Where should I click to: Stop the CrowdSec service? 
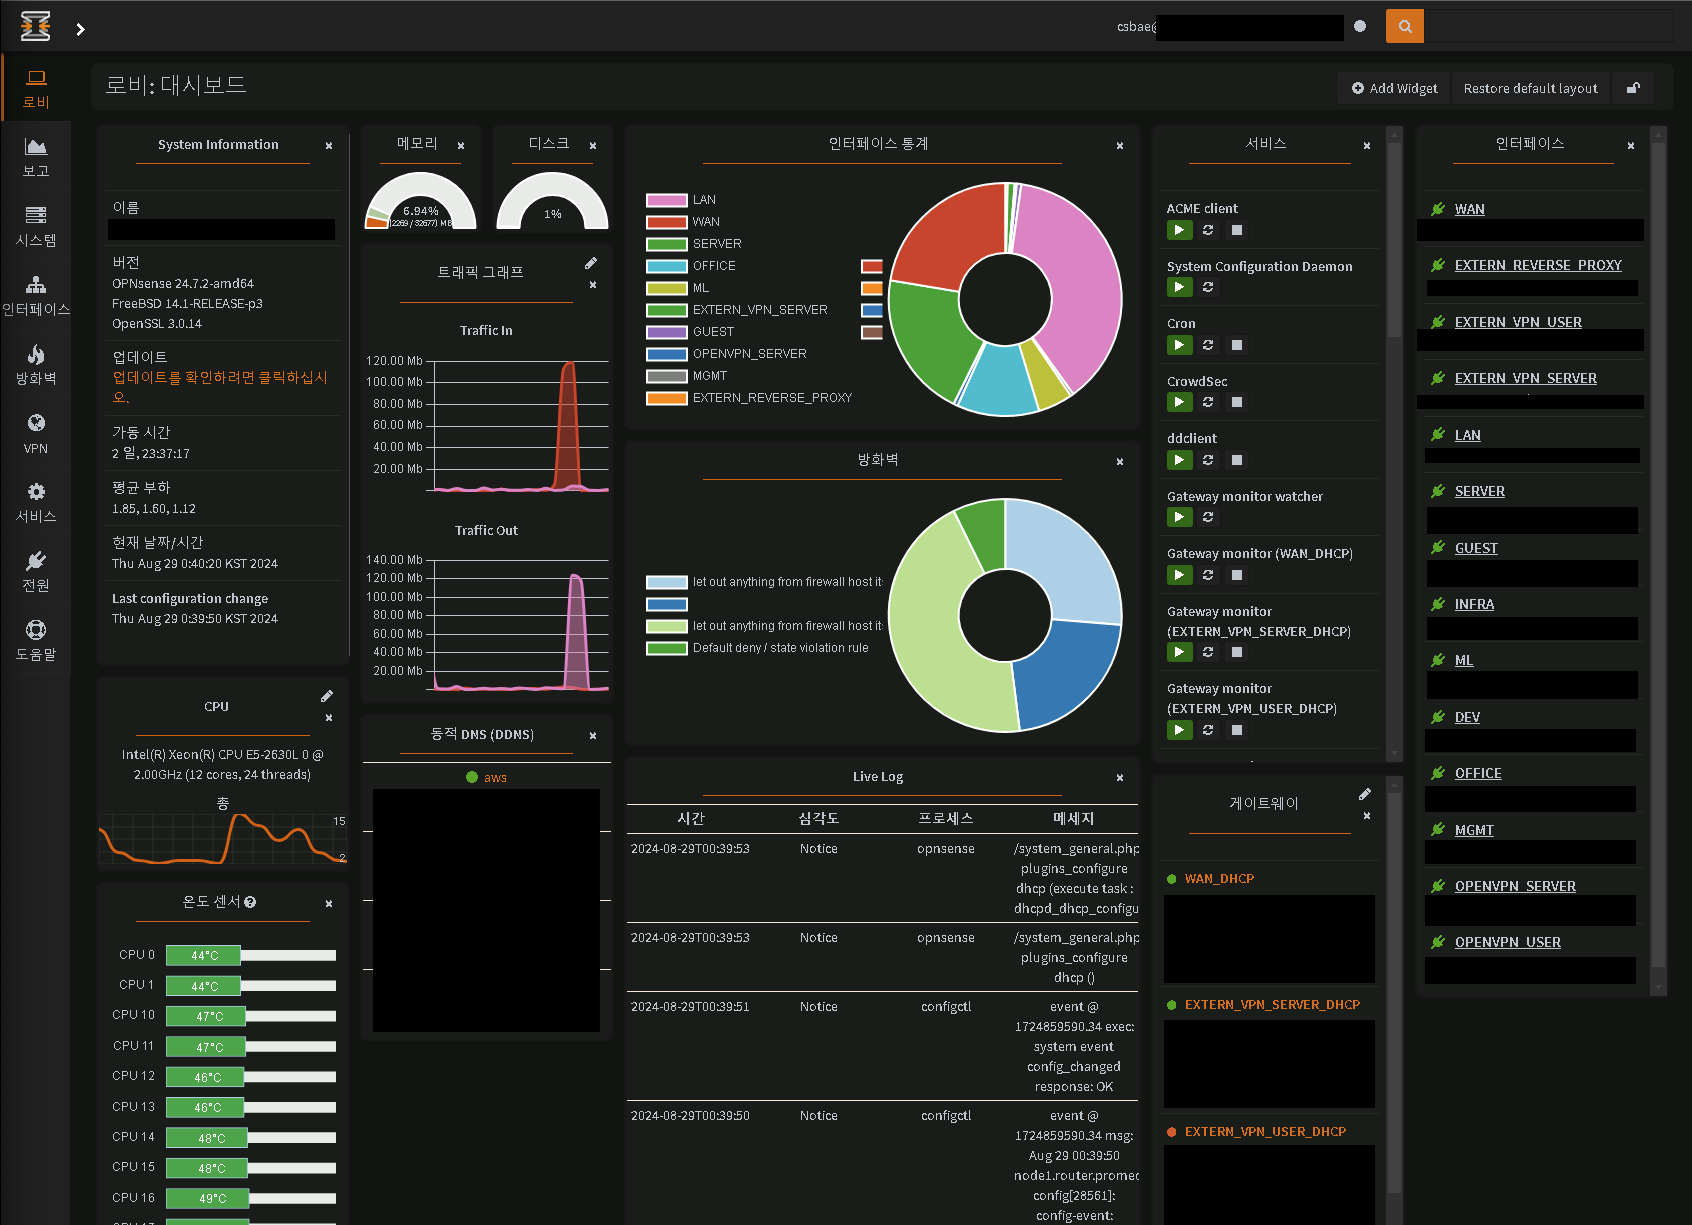1237,402
